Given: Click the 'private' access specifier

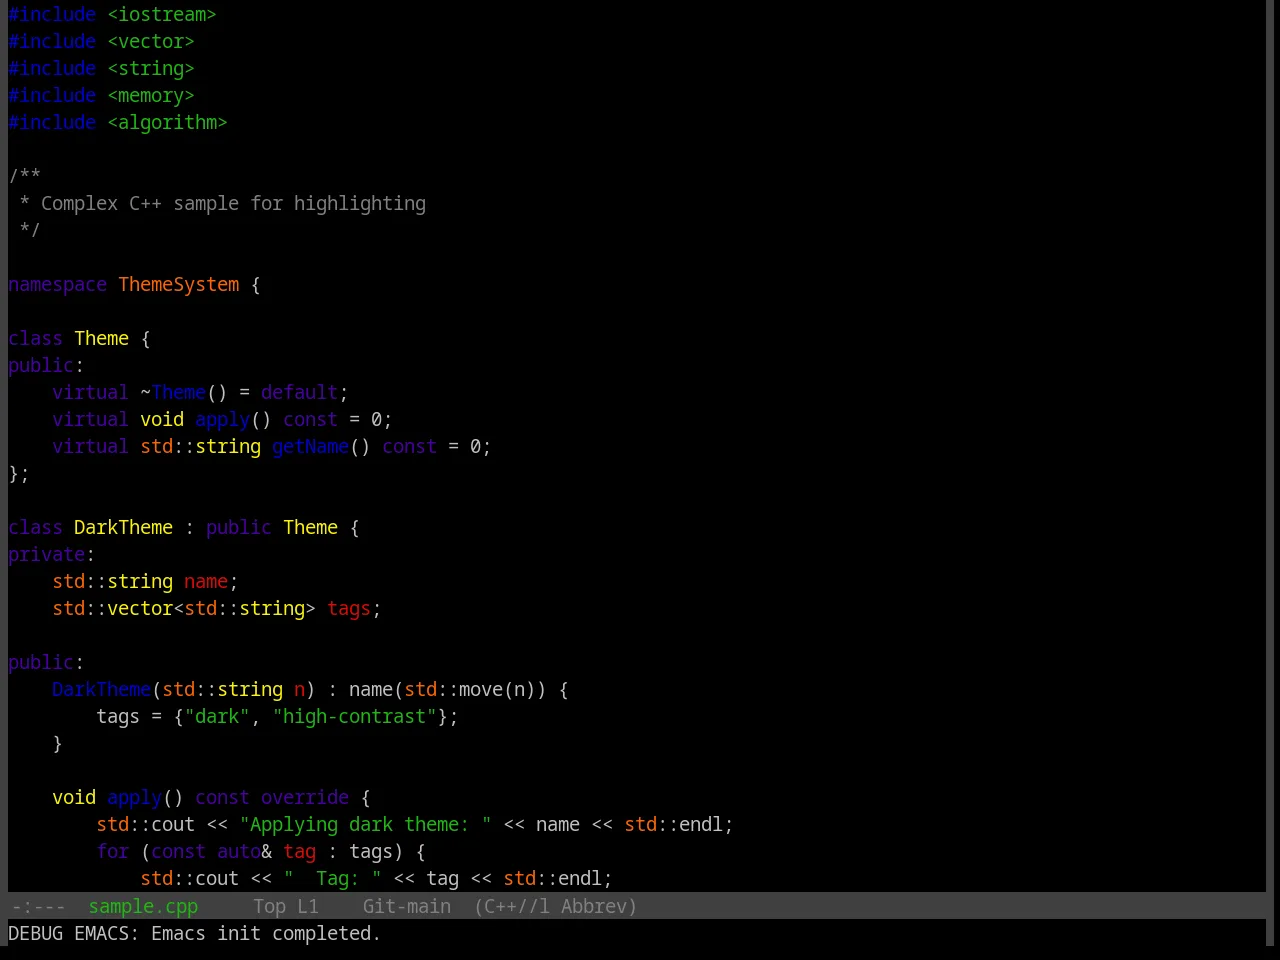Looking at the screenshot, I should pos(46,555).
